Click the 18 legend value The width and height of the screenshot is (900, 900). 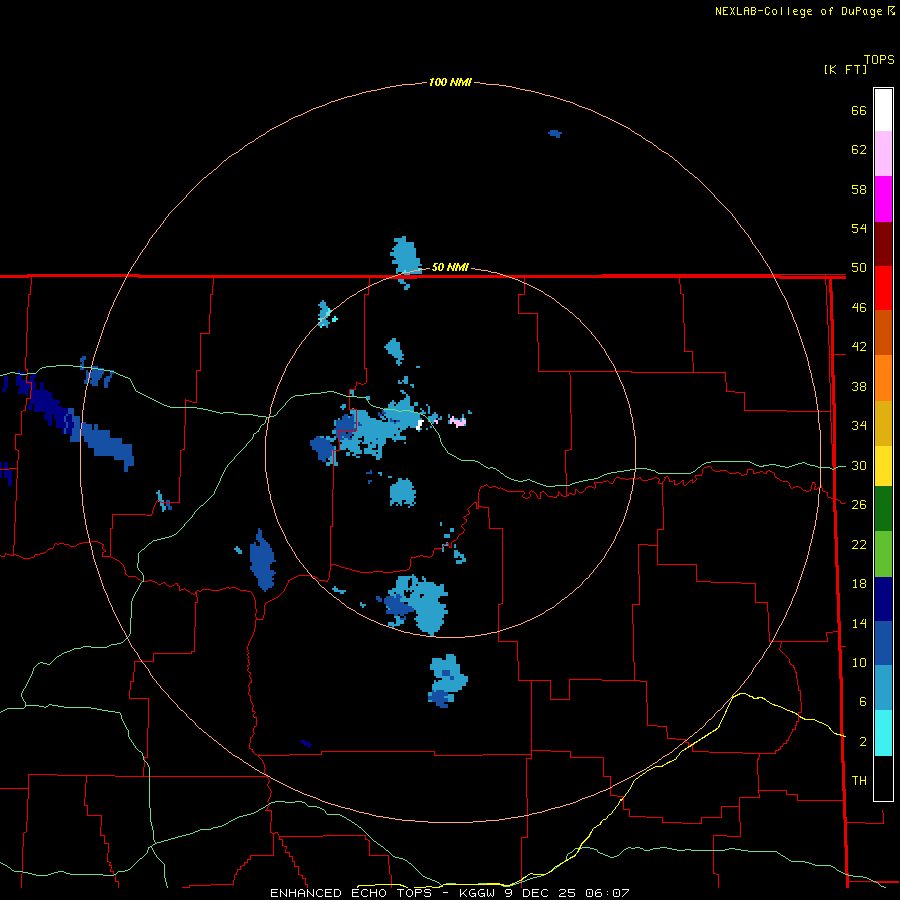(x=859, y=584)
